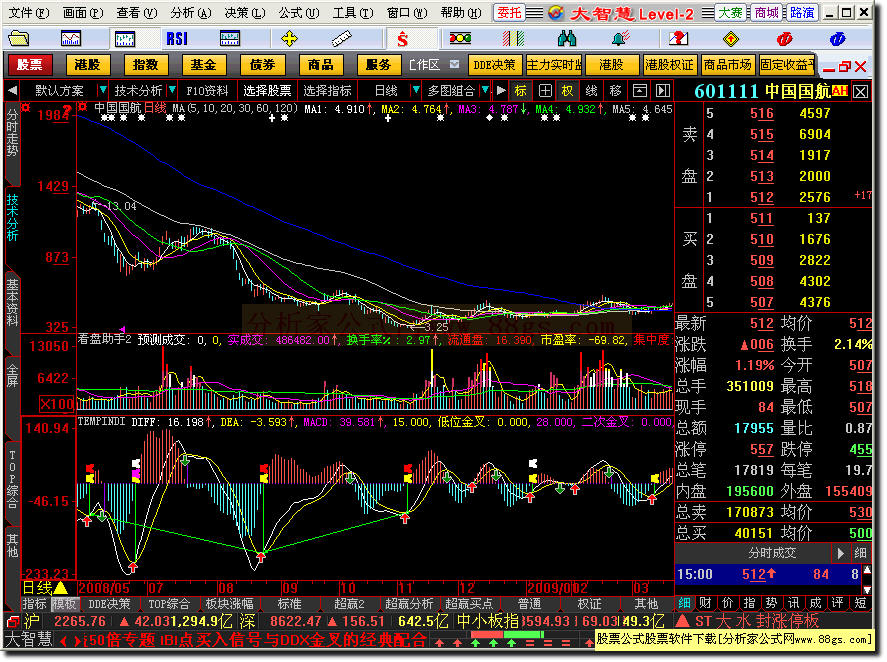Click the Shanghai index value 2265.76
The height and width of the screenshot is (662, 887).
coord(80,621)
